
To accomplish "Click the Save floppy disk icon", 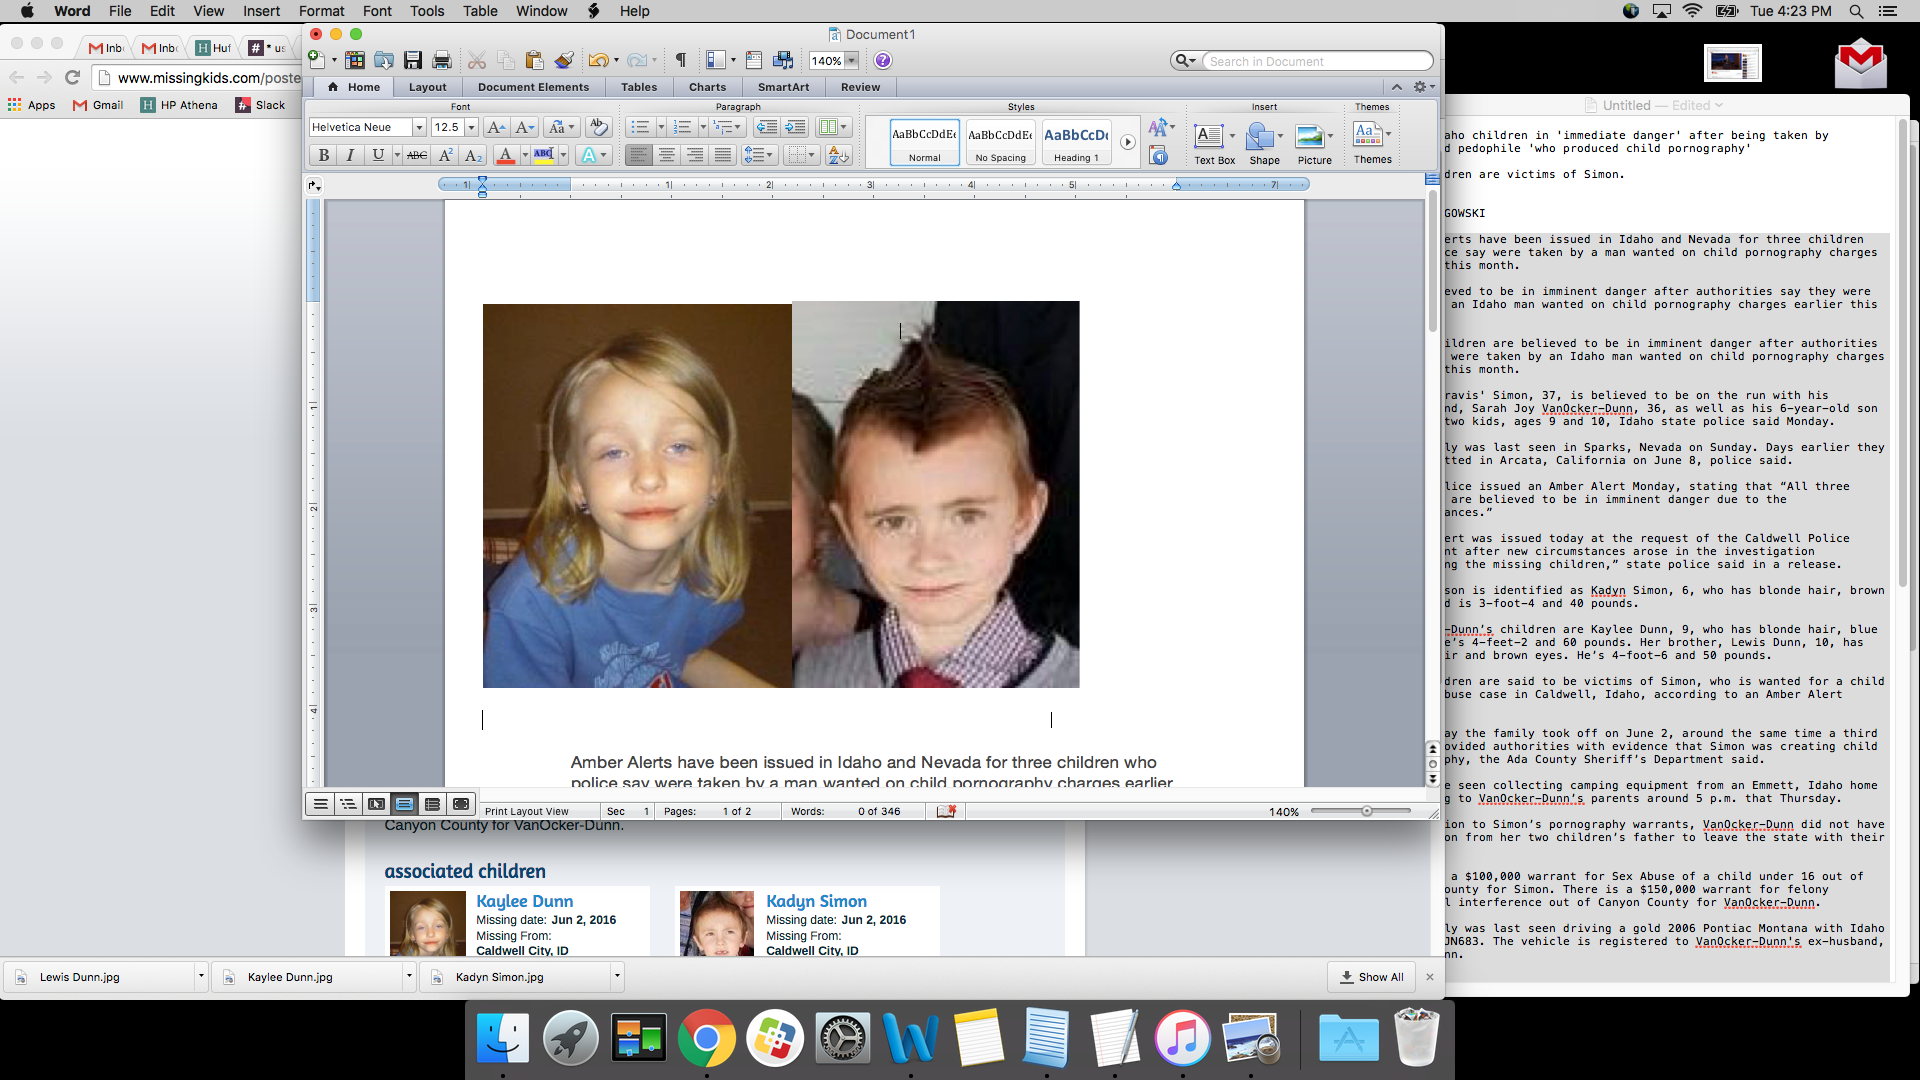I will pos(413,61).
